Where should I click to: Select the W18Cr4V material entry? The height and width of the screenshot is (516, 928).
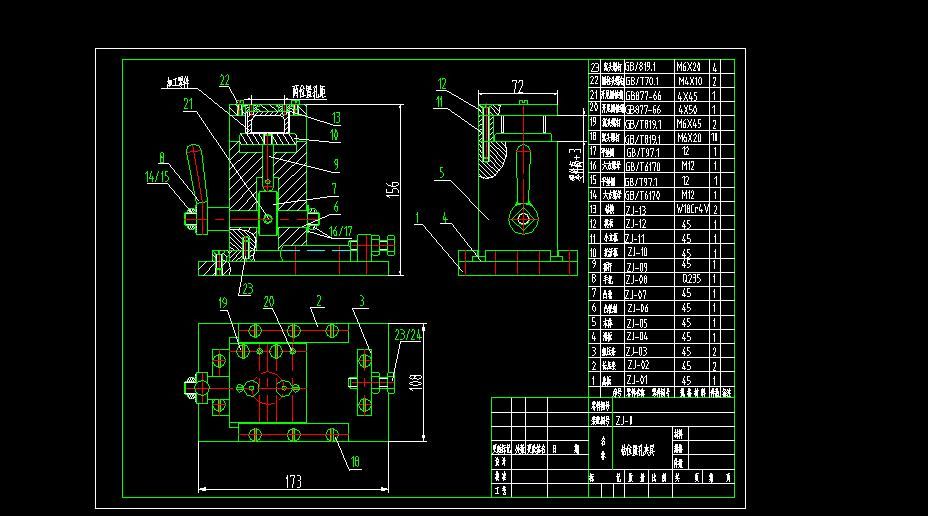(x=692, y=210)
